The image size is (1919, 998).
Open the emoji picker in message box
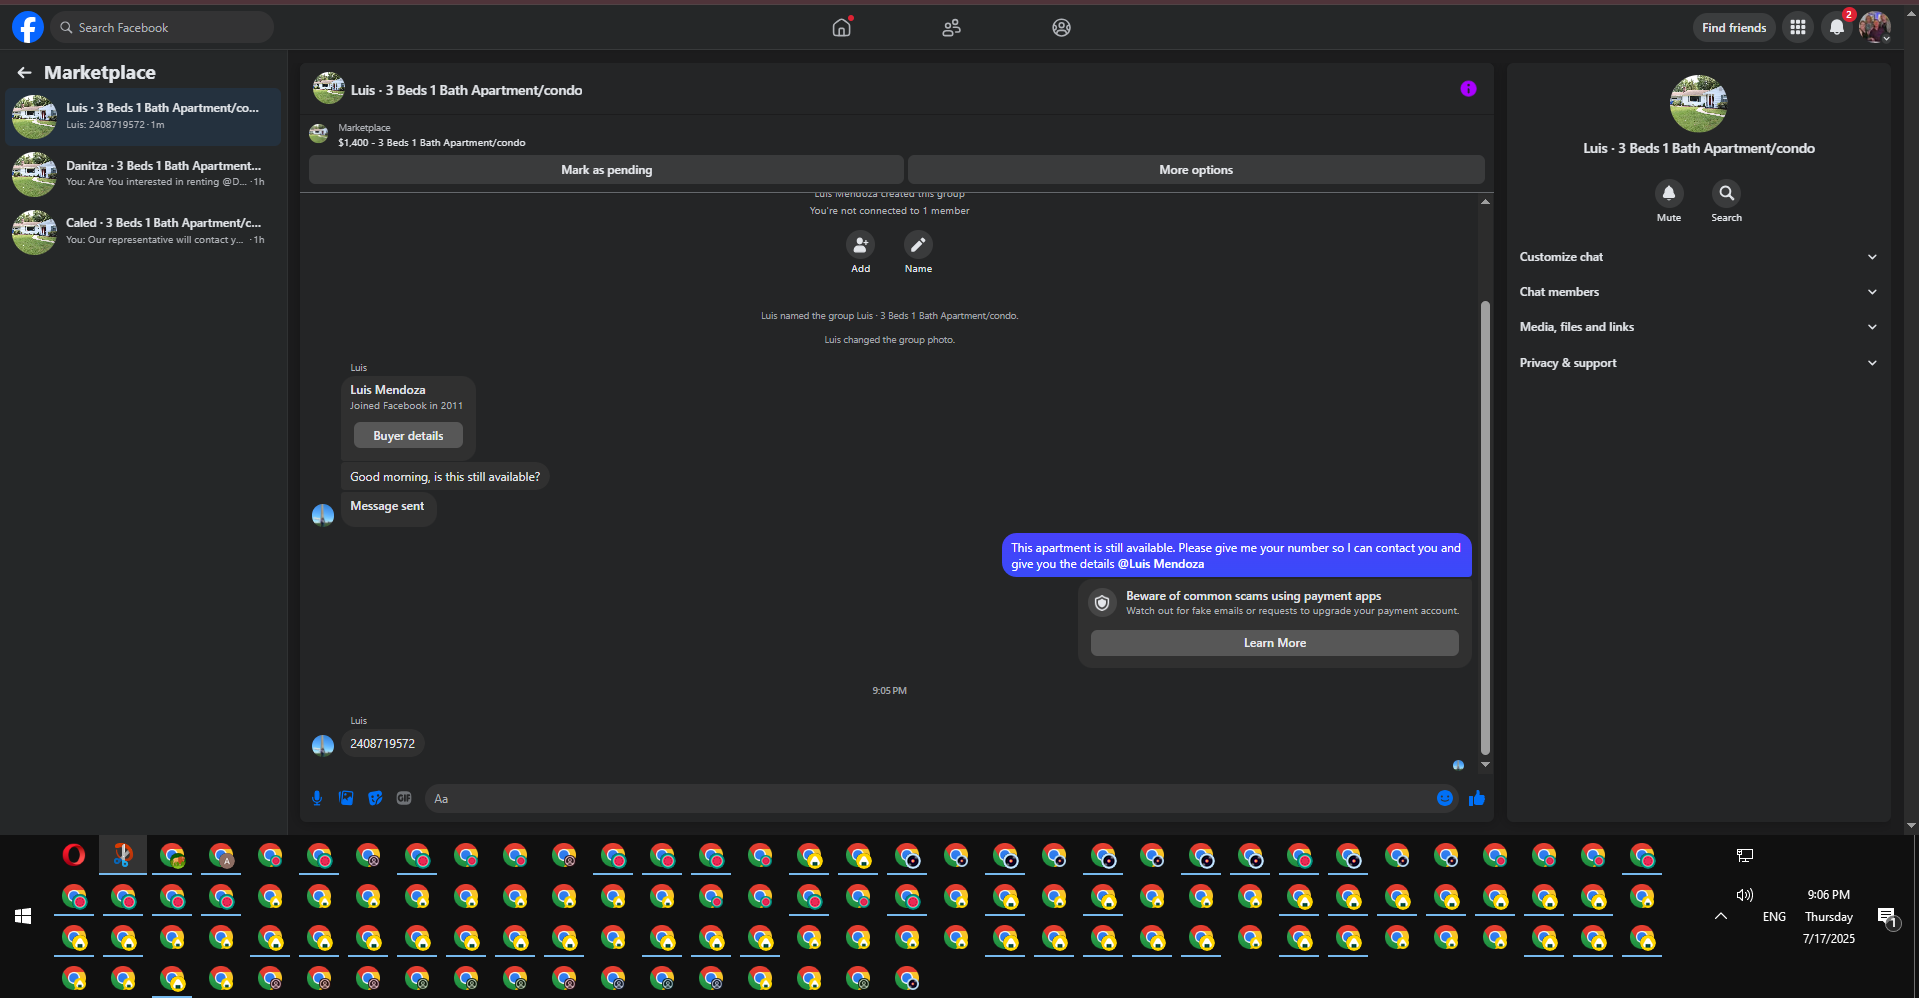pos(1445,798)
